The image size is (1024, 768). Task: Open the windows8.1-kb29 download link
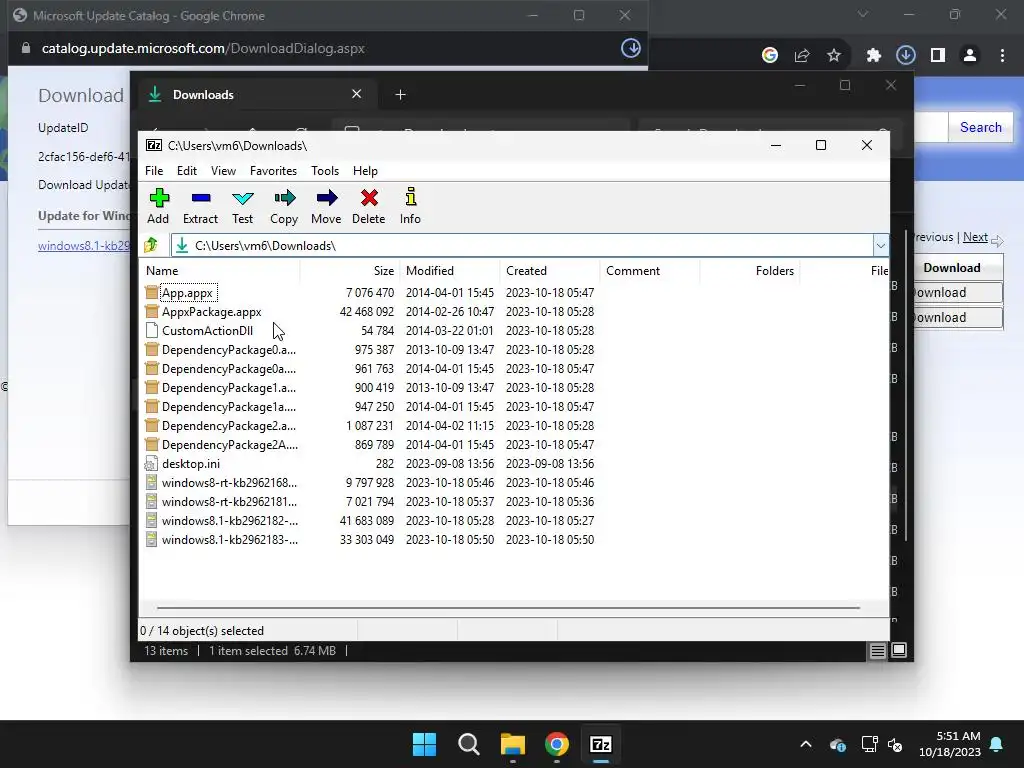[84, 246]
